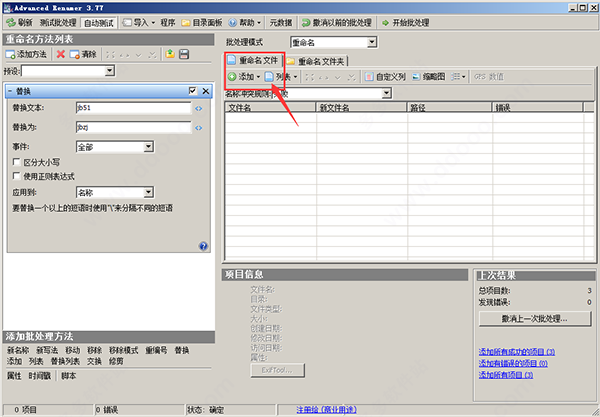Click the 自定义列 custom columns icon
Image resolution: width=600 pixels, height=417 pixels.
(x=369, y=77)
